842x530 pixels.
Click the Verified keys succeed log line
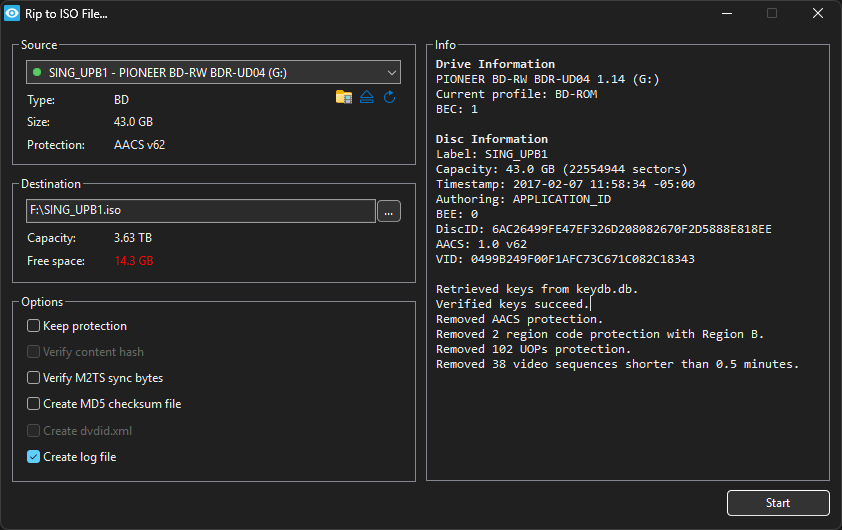(x=512, y=304)
